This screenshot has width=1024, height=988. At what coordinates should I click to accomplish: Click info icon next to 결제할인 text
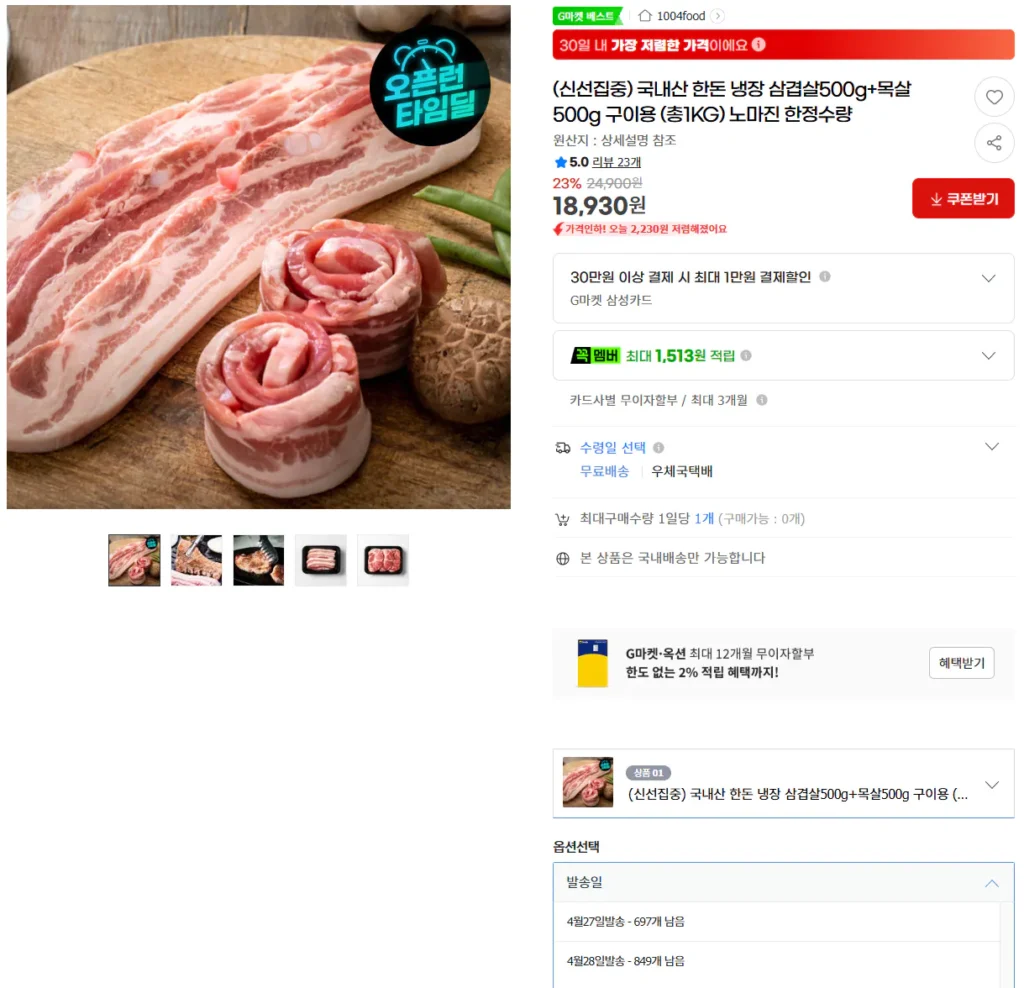(824, 276)
